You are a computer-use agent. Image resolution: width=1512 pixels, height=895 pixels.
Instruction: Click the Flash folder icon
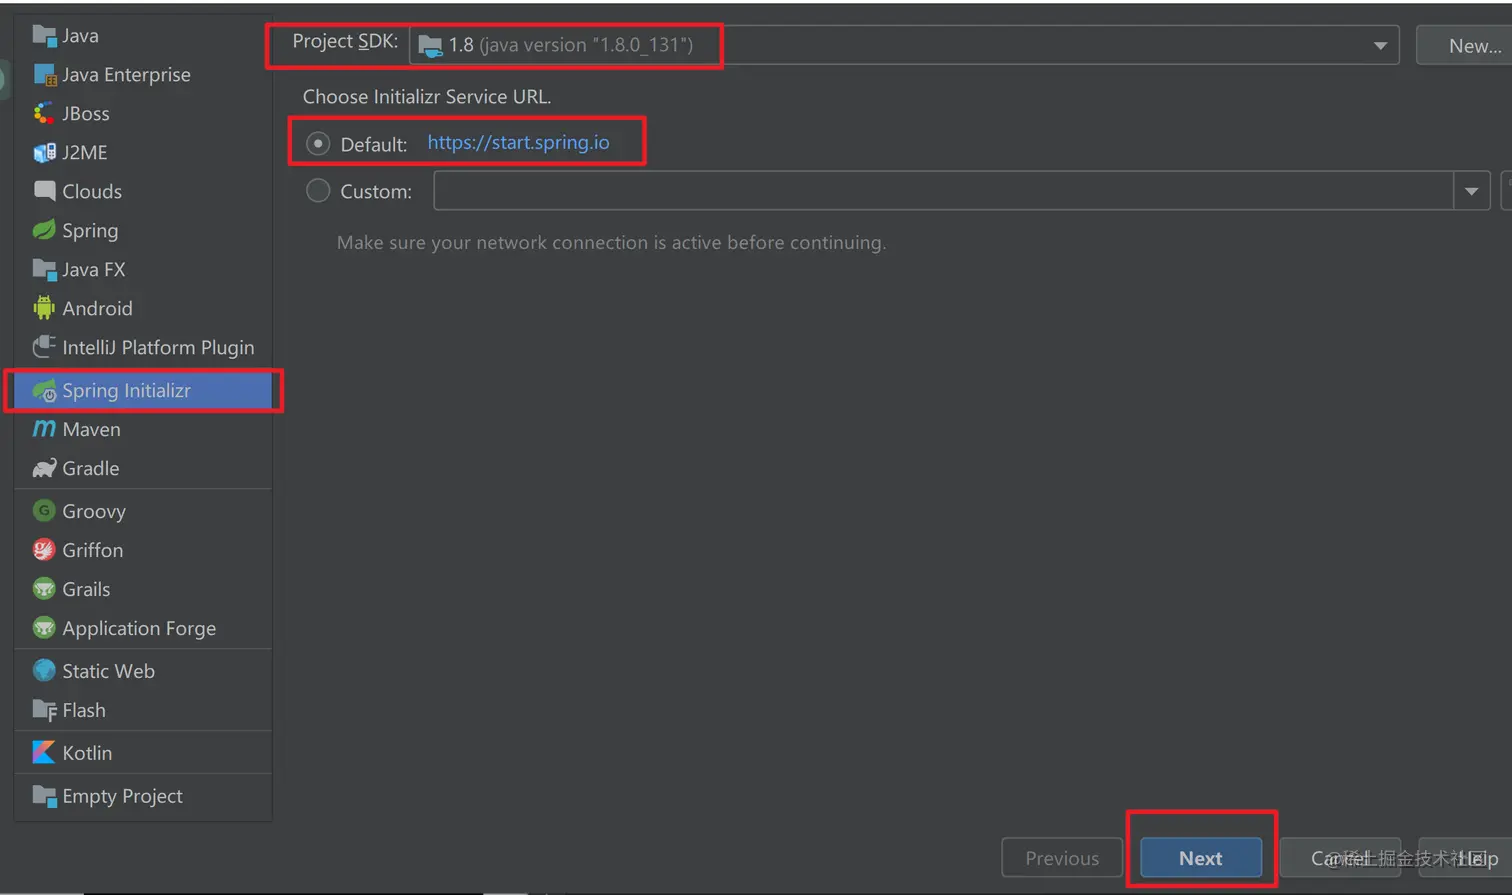44,710
